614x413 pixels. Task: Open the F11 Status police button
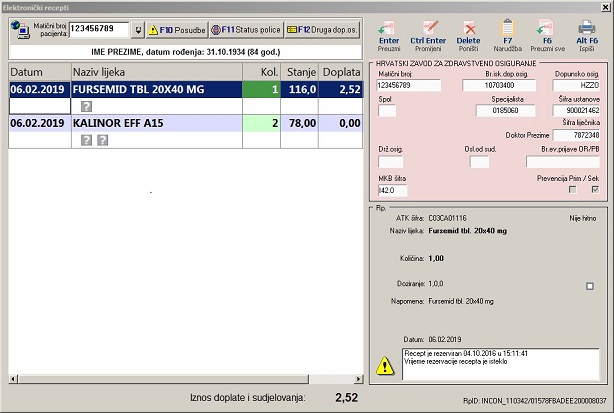(x=246, y=30)
